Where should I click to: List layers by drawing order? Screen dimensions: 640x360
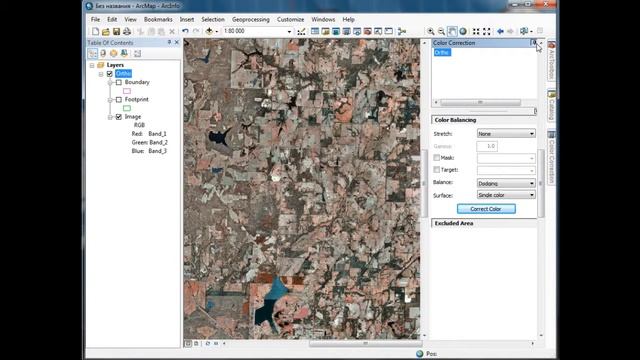[x=93, y=53]
